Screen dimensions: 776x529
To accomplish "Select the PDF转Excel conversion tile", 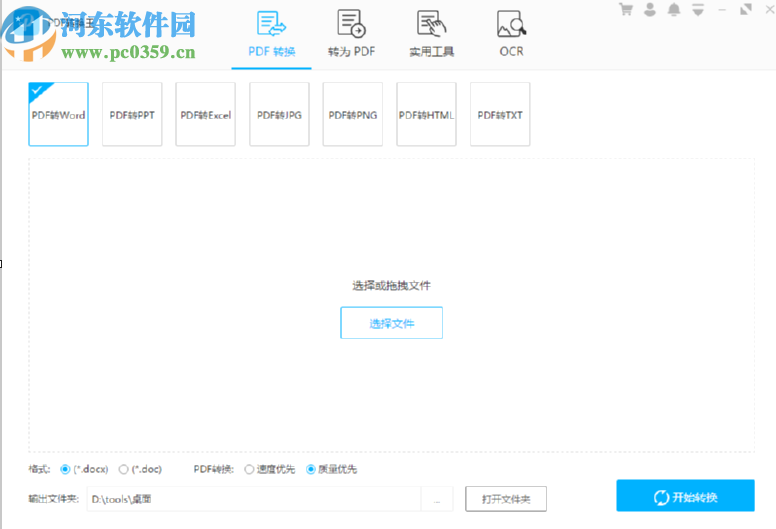I will pyautogui.click(x=206, y=115).
